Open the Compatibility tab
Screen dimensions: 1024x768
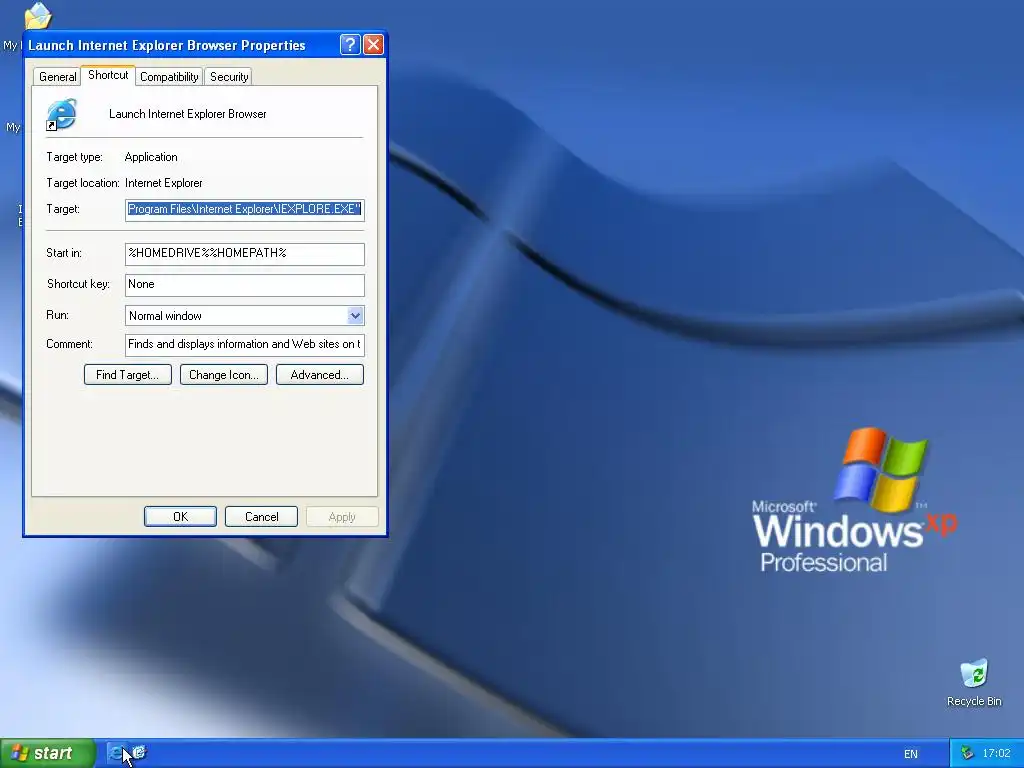pyautogui.click(x=169, y=77)
